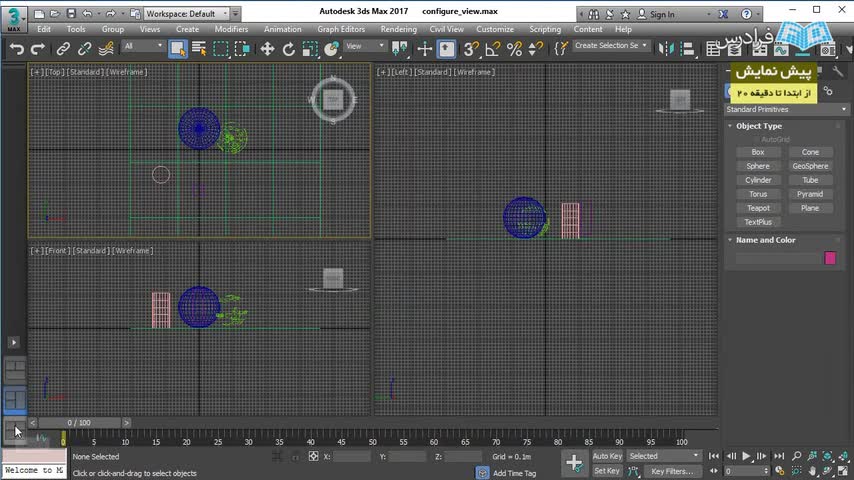The width and height of the screenshot is (854, 480).
Task: Click the Redo arrow in main toolbar
Action: tap(38, 50)
